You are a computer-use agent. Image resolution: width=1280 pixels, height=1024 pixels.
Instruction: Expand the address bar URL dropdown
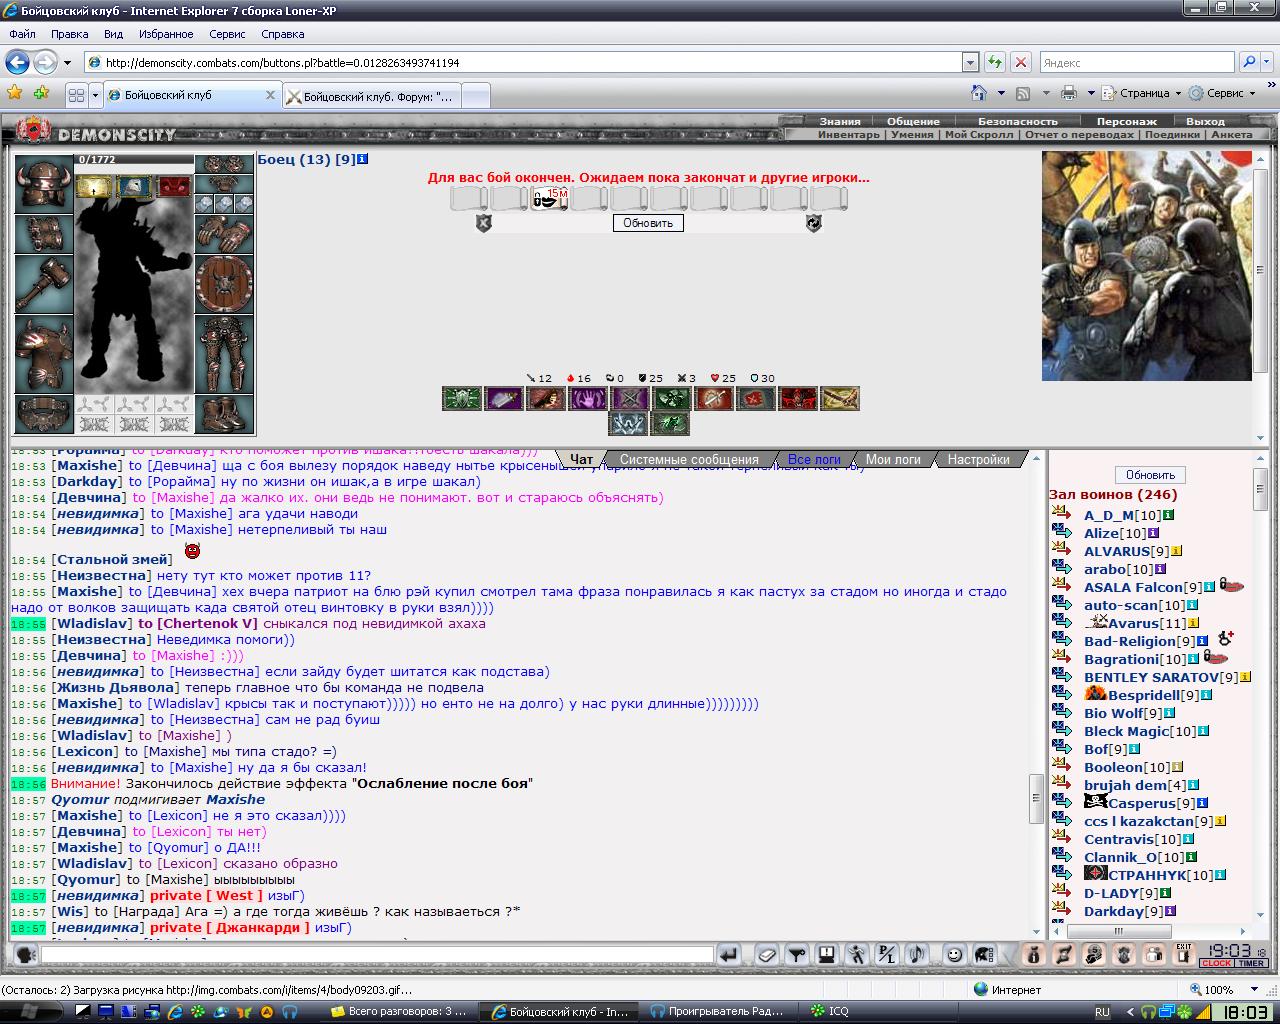[x=970, y=62]
